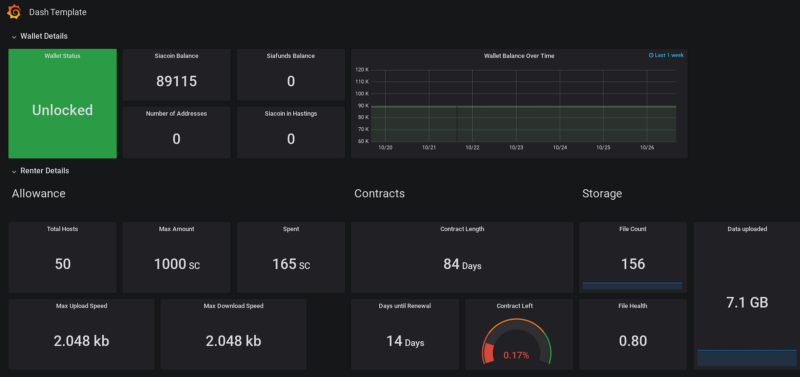Open the Siacoin Balance panel title
This screenshot has width=800, height=377.
(x=177, y=56)
